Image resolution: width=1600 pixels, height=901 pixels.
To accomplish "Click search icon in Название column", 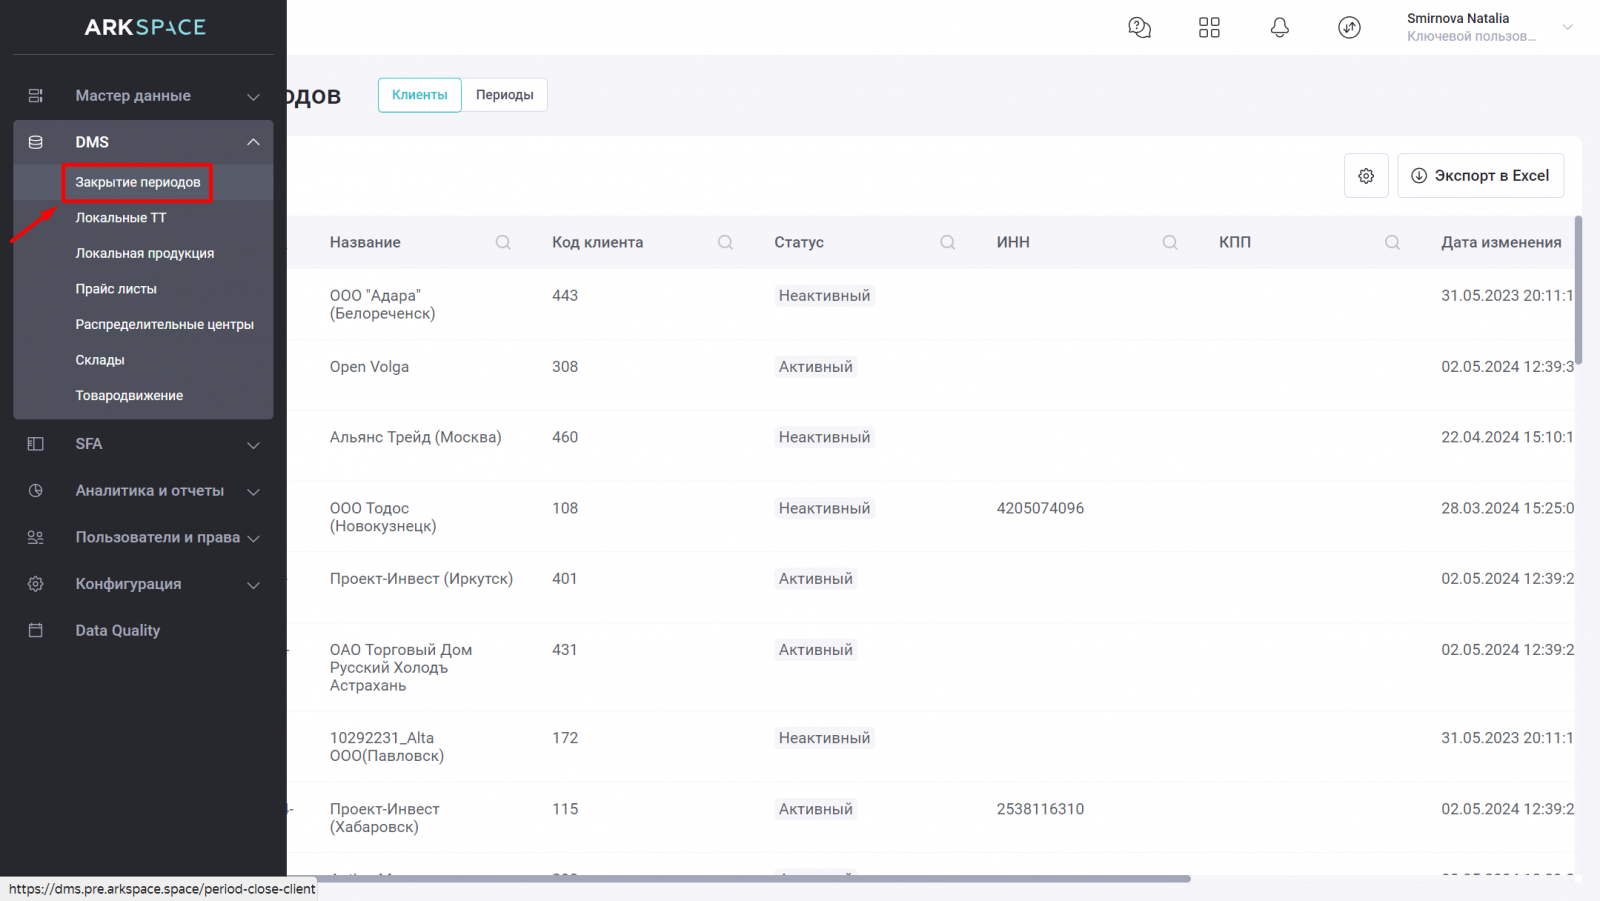I will click(503, 243).
